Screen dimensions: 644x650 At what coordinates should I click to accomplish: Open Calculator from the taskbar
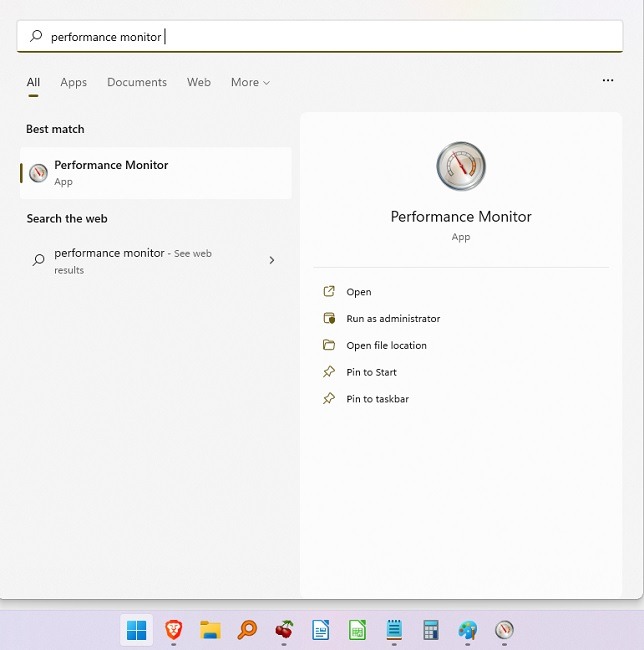[431, 630]
